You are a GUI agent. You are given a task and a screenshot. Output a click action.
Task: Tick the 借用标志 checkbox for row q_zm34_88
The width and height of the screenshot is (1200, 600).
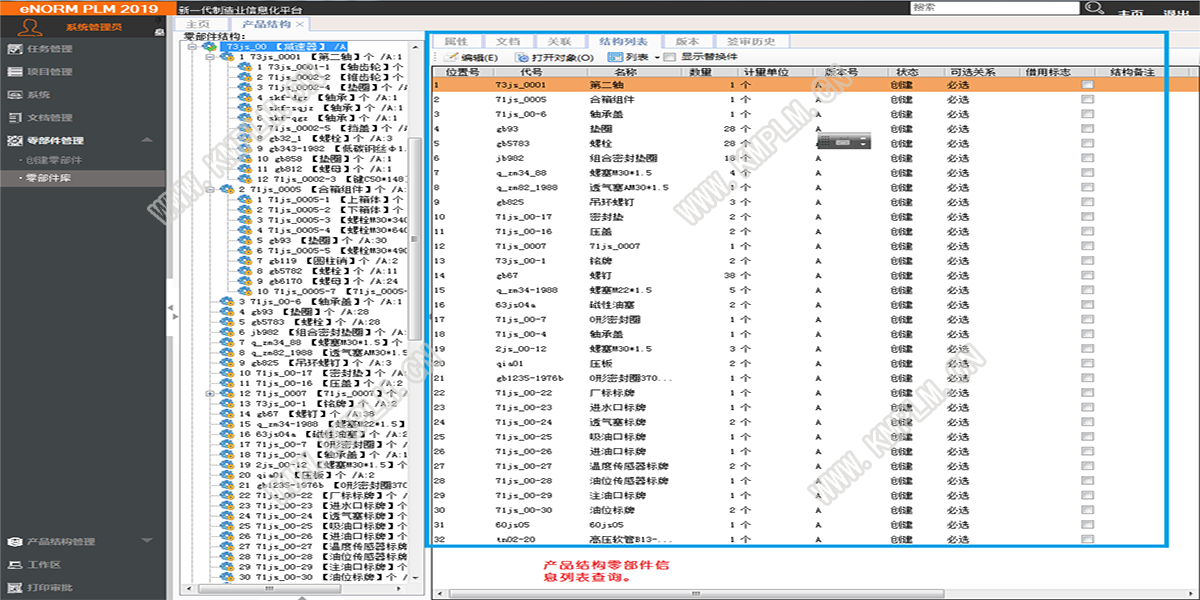(x=1087, y=173)
